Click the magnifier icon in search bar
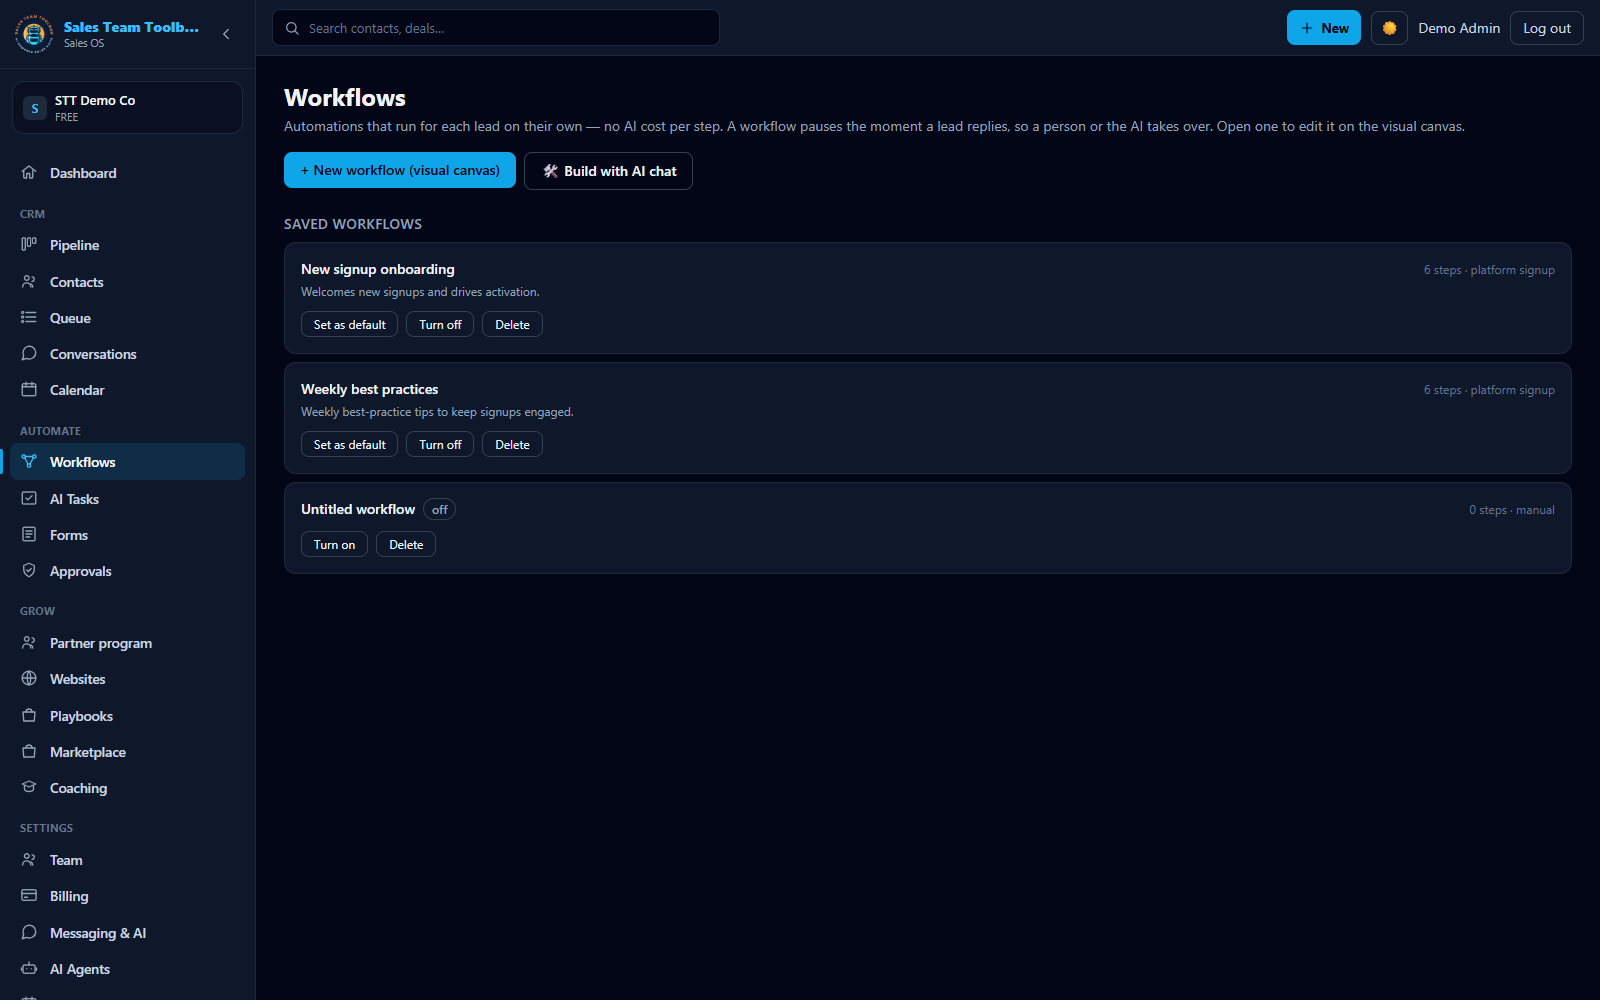 (292, 28)
